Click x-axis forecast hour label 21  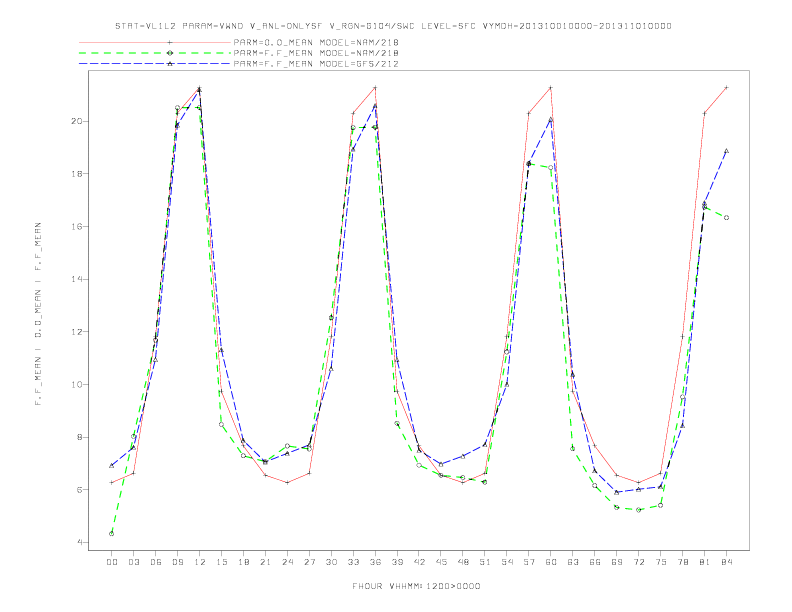tap(265, 562)
